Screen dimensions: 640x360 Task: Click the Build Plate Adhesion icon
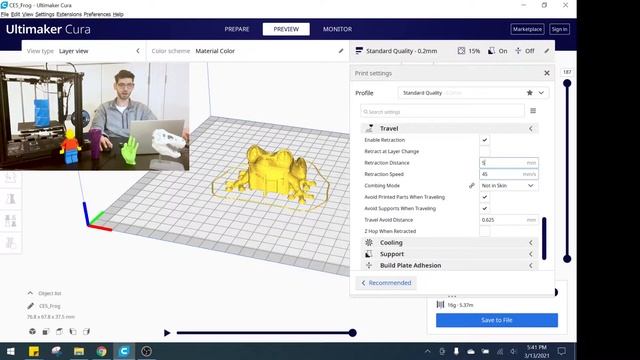pyautogui.click(x=369, y=265)
